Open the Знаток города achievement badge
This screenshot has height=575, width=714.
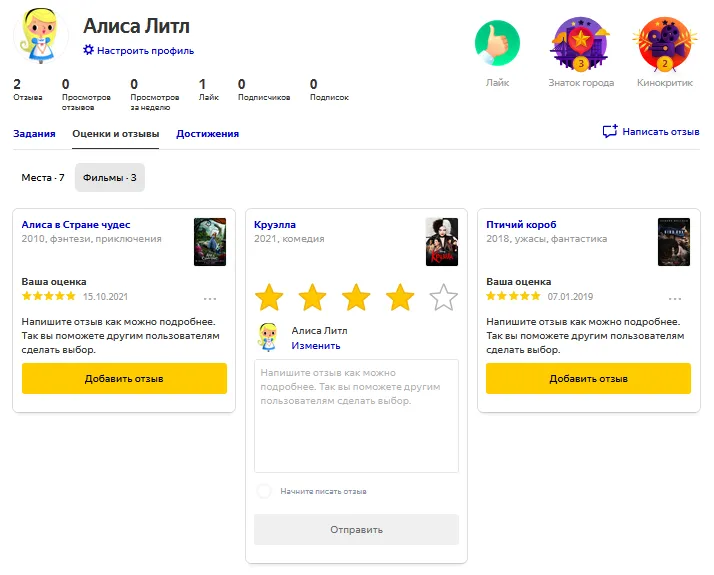click(x=580, y=44)
